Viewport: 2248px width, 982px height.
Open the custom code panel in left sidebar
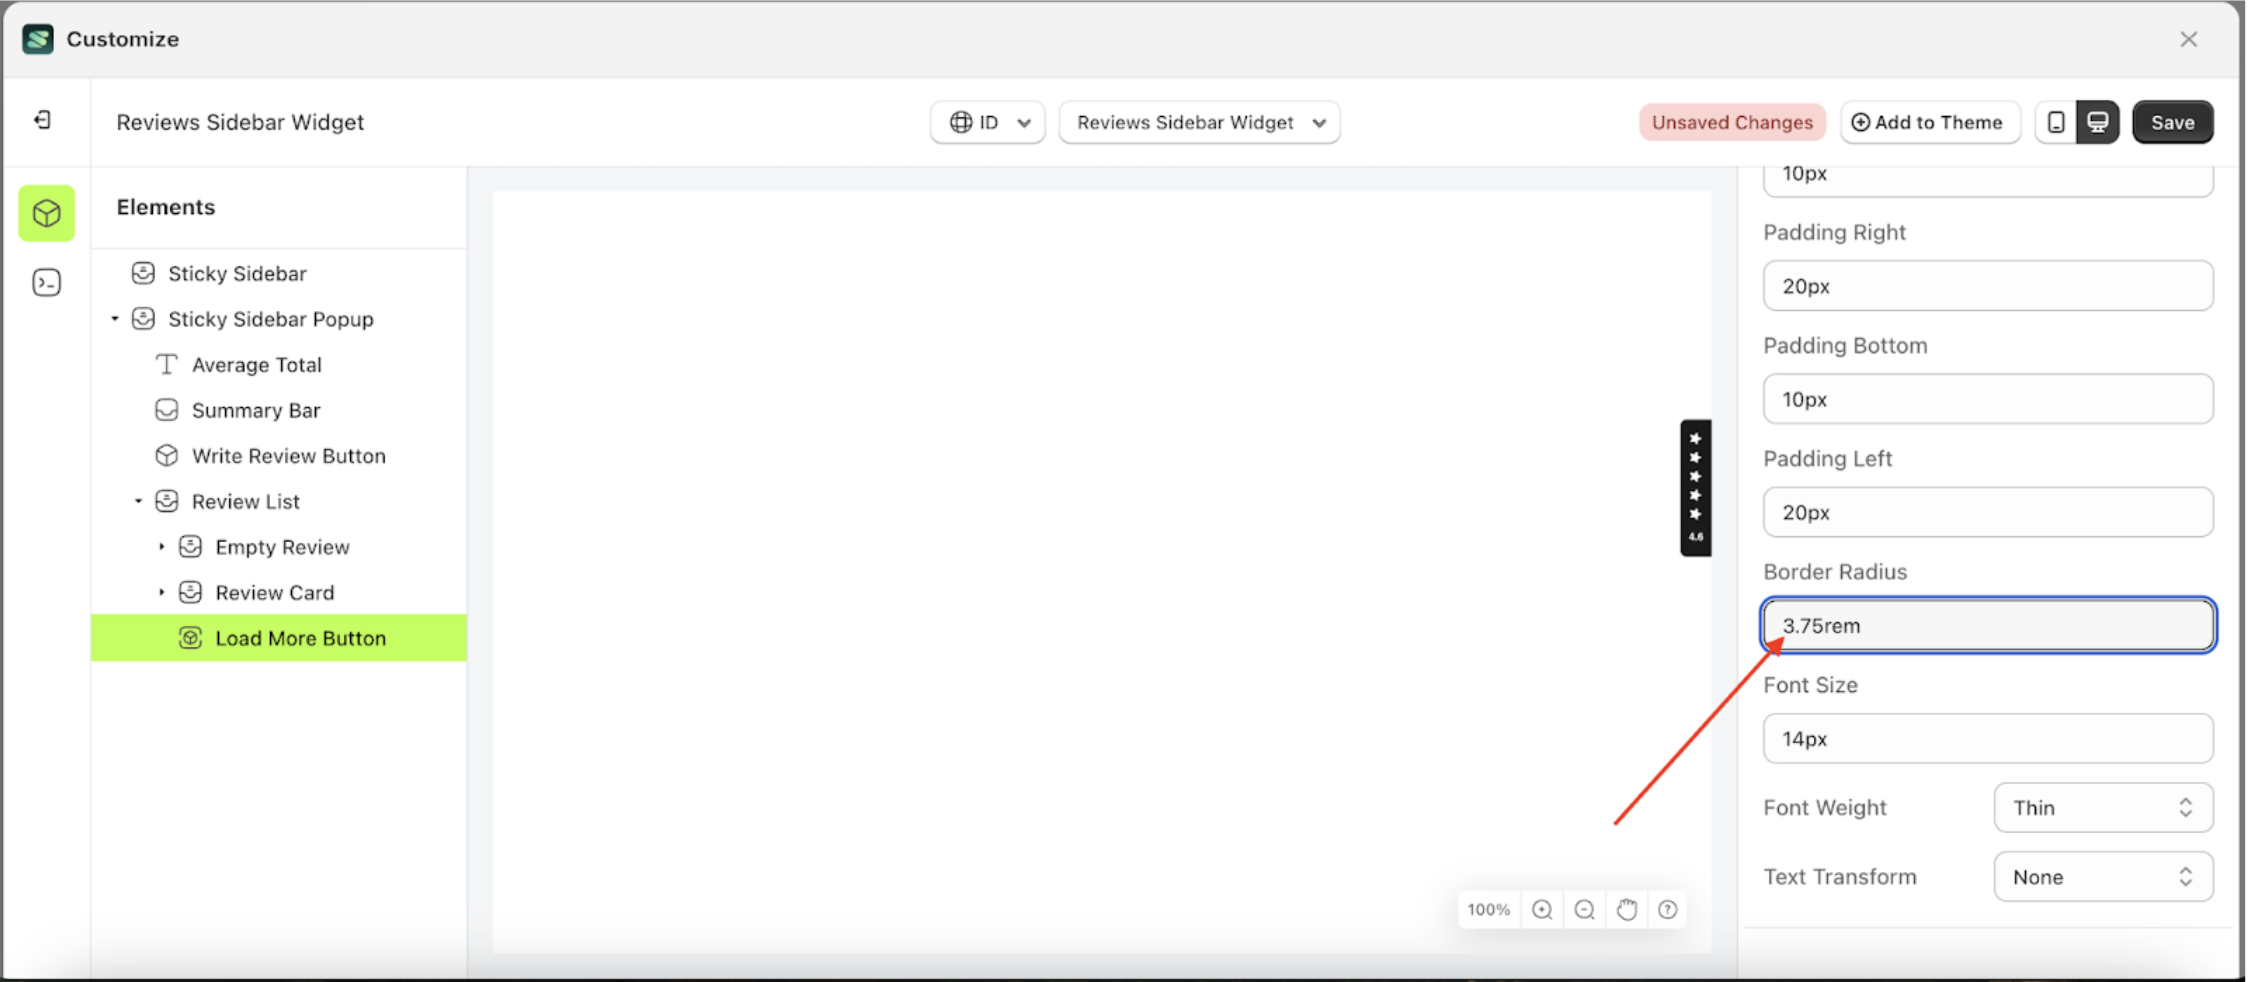click(x=46, y=282)
